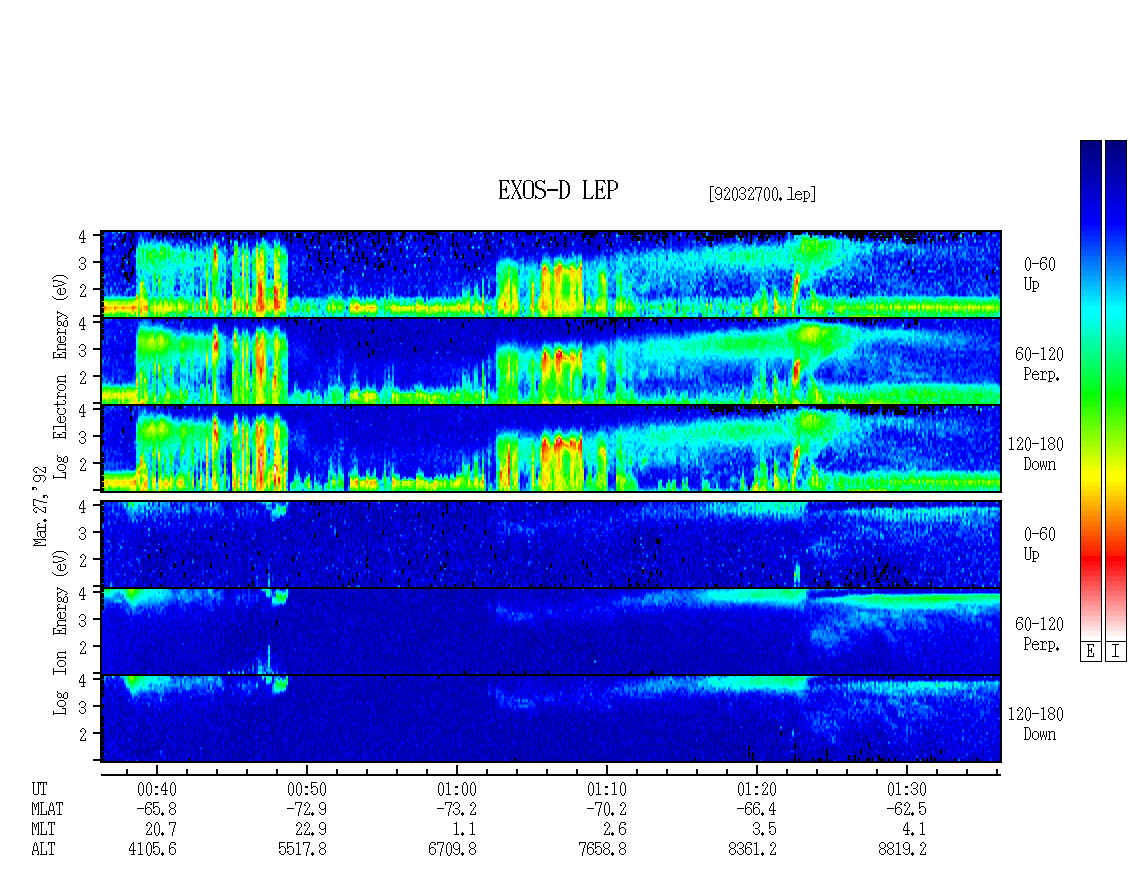
Task: Click the E box under the color bar
Action: pyautogui.click(x=1090, y=651)
